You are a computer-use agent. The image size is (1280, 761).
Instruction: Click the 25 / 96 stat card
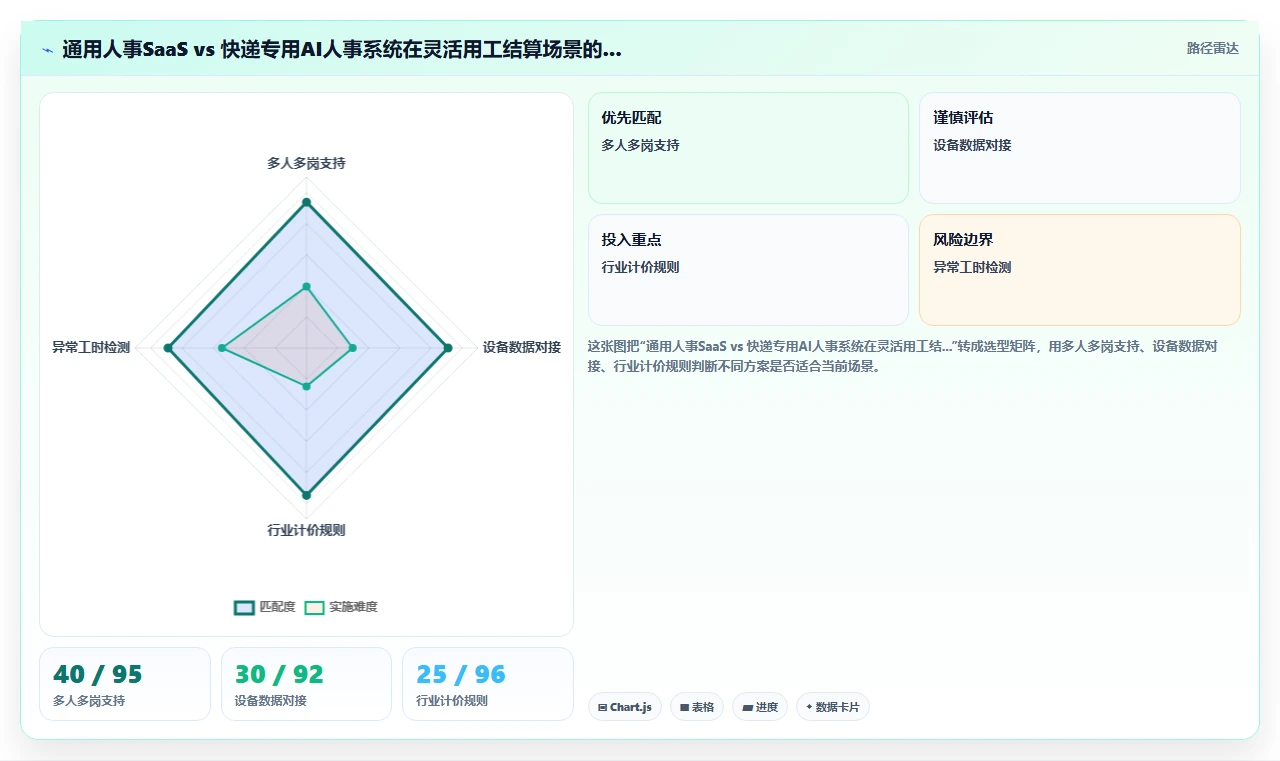pos(488,684)
